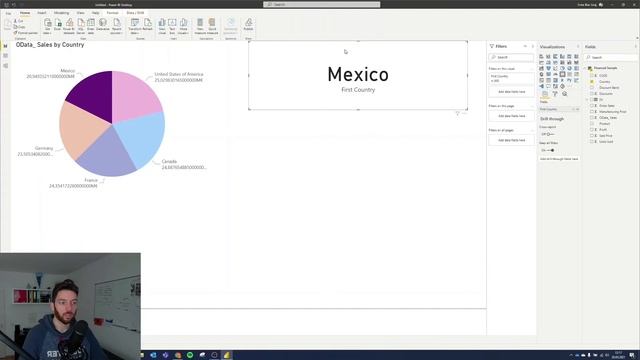Click Add data fields here under this visual
640x360 pixels.
click(x=511, y=92)
